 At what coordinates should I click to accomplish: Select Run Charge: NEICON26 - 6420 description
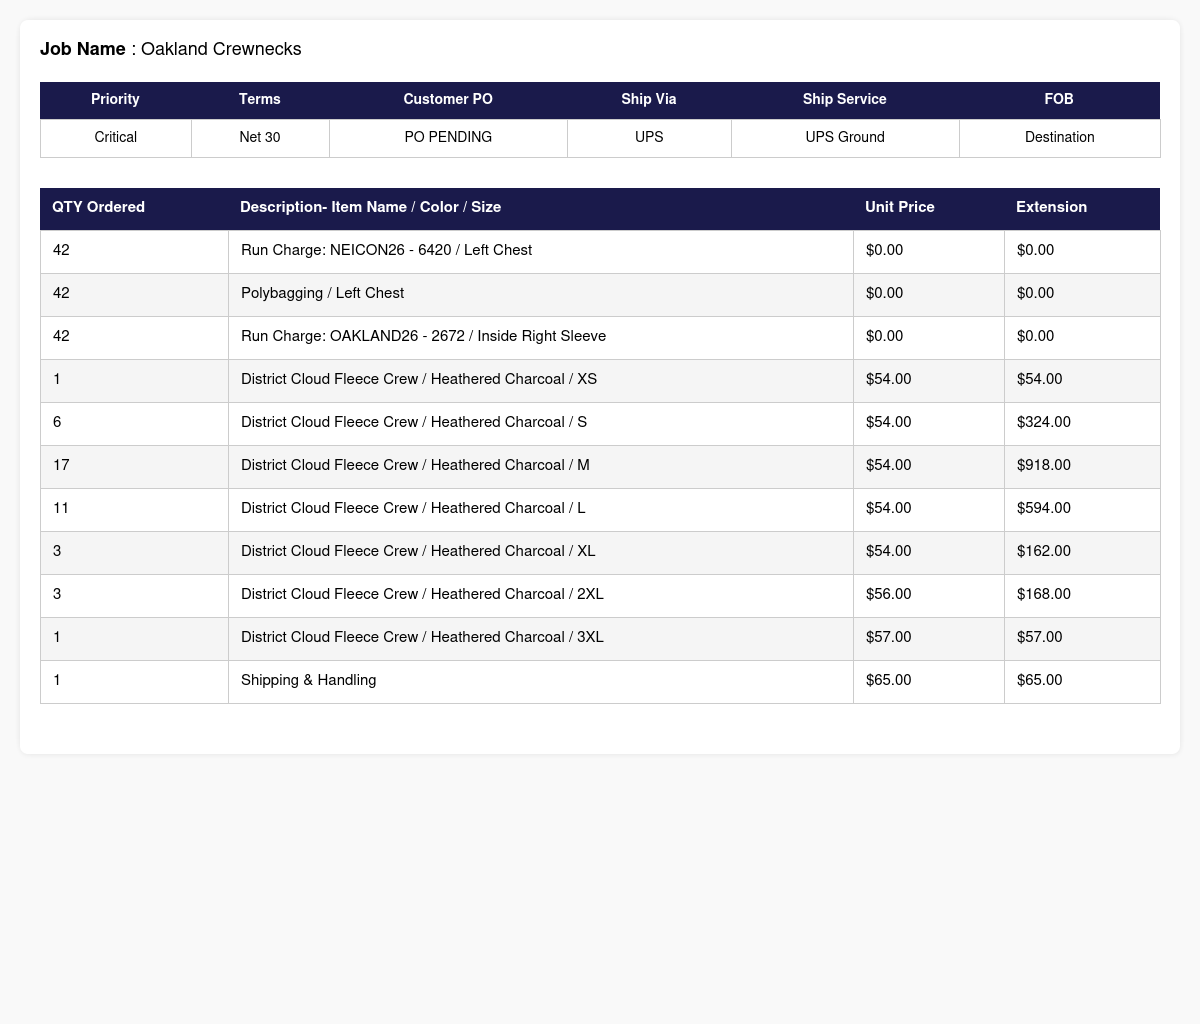coord(386,250)
